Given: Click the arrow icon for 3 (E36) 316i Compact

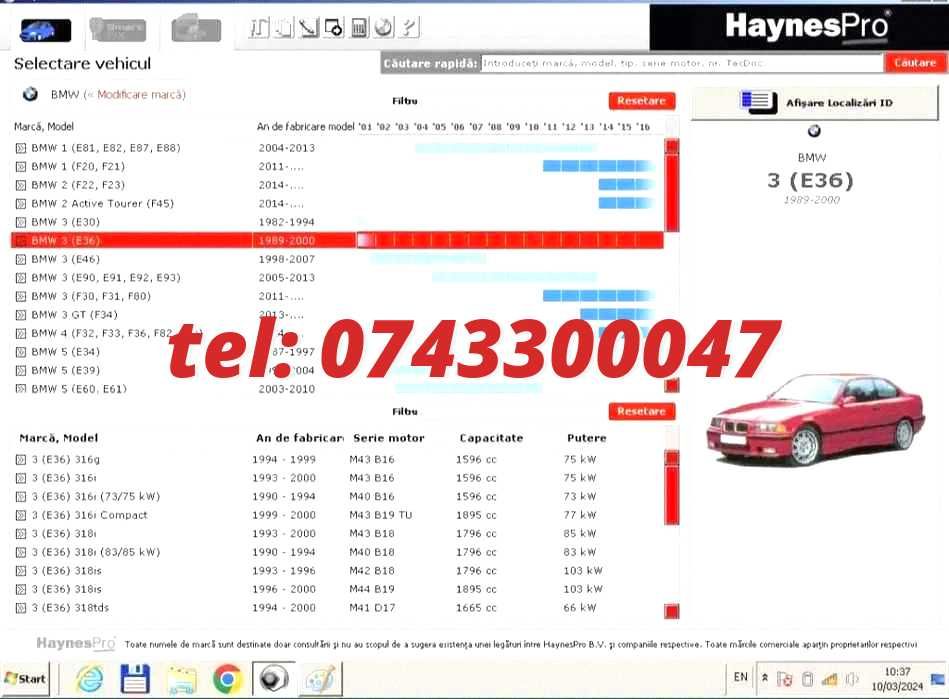Looking at the screenshot, I should (x=21, y=516).
